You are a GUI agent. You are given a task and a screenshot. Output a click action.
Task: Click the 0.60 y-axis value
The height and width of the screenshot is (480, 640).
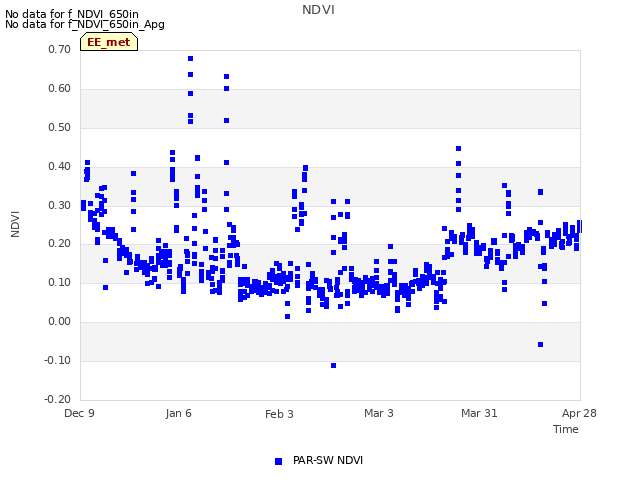pyautogui.click(x=60, y=89)
